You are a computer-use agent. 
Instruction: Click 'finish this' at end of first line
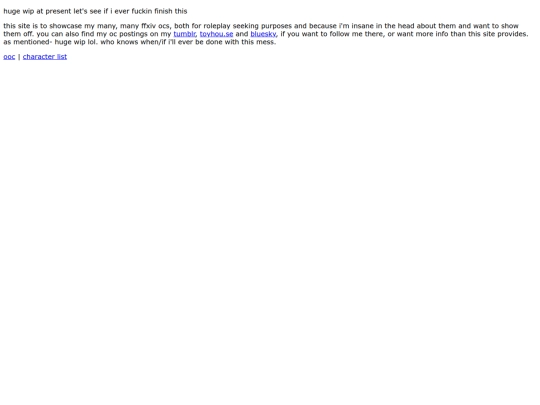[171, 11]
